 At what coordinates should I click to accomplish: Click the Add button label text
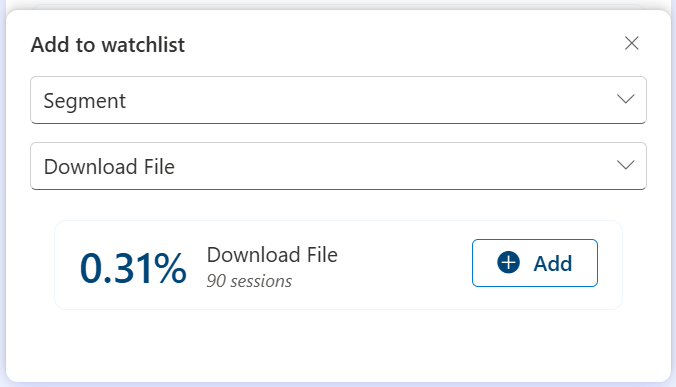[x=553, y=263]
